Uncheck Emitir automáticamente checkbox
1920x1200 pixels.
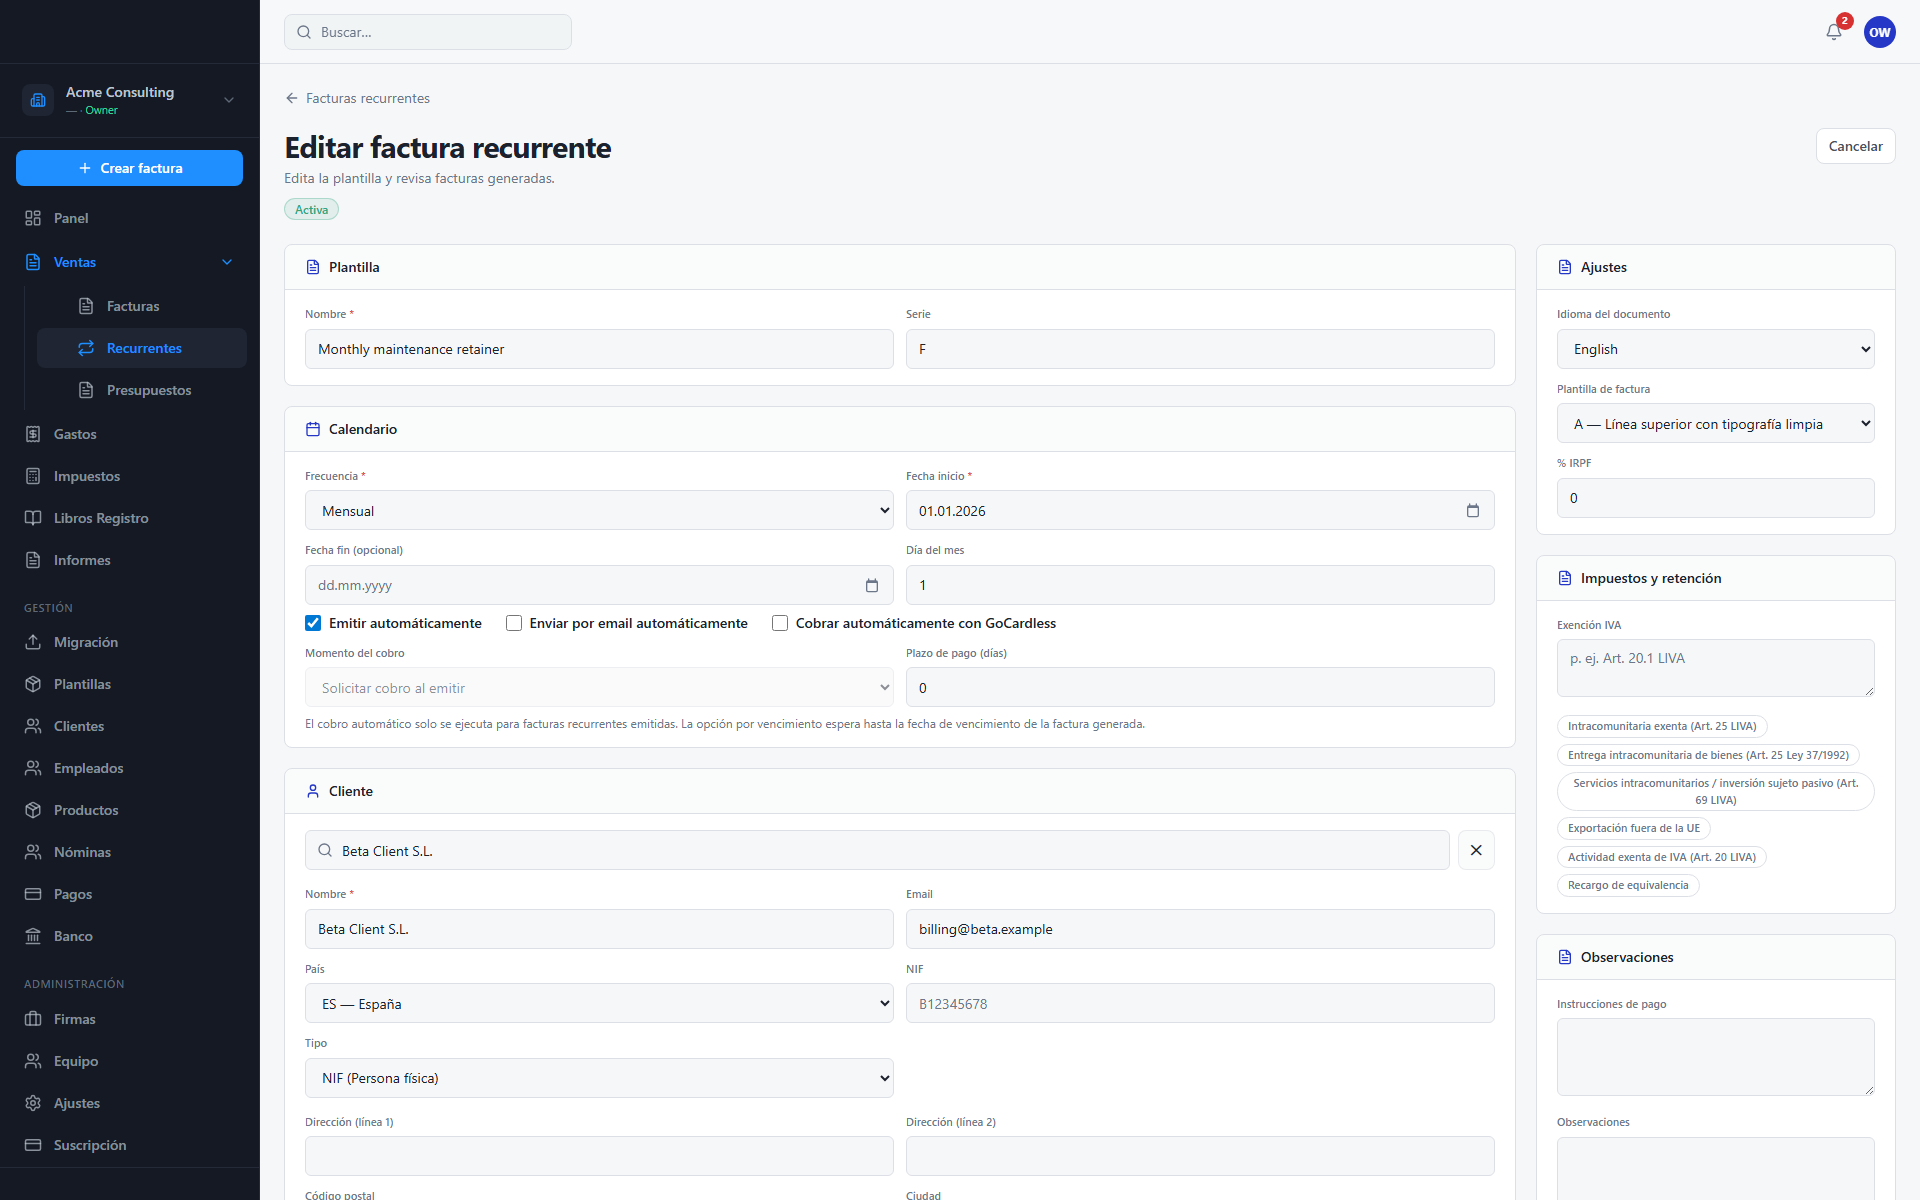click(x=313, y=623)
